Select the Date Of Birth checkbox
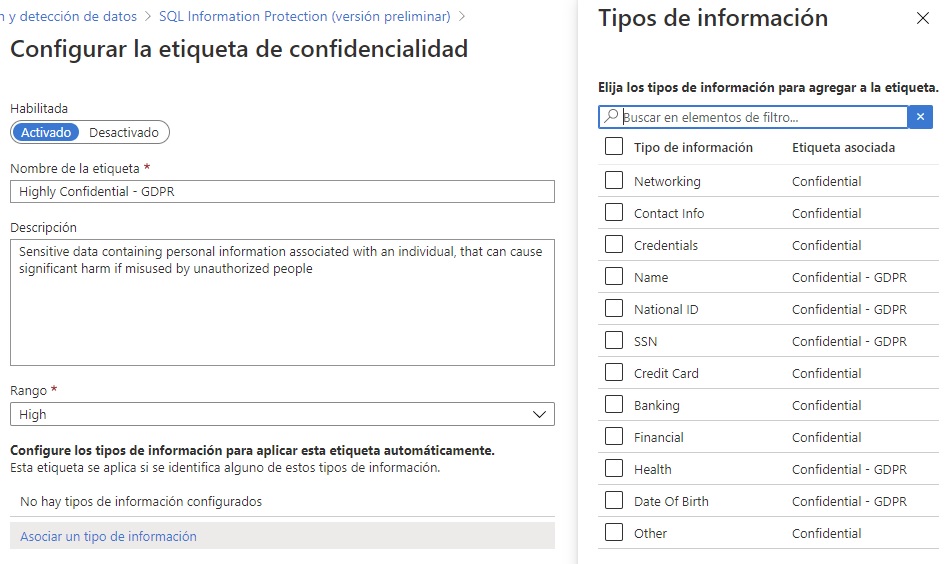Image resolution: width=948 pixels, height=564 pixels. click(x=614, y=501)
